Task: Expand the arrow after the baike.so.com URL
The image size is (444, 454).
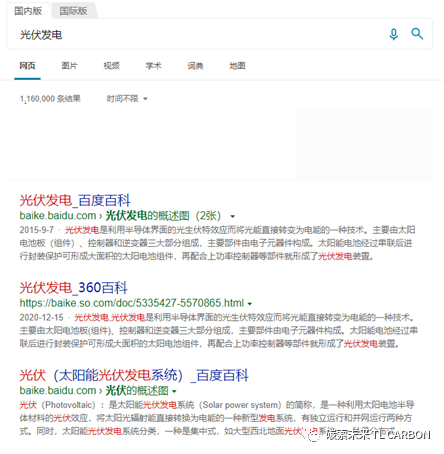Action: tap(250, 304)
